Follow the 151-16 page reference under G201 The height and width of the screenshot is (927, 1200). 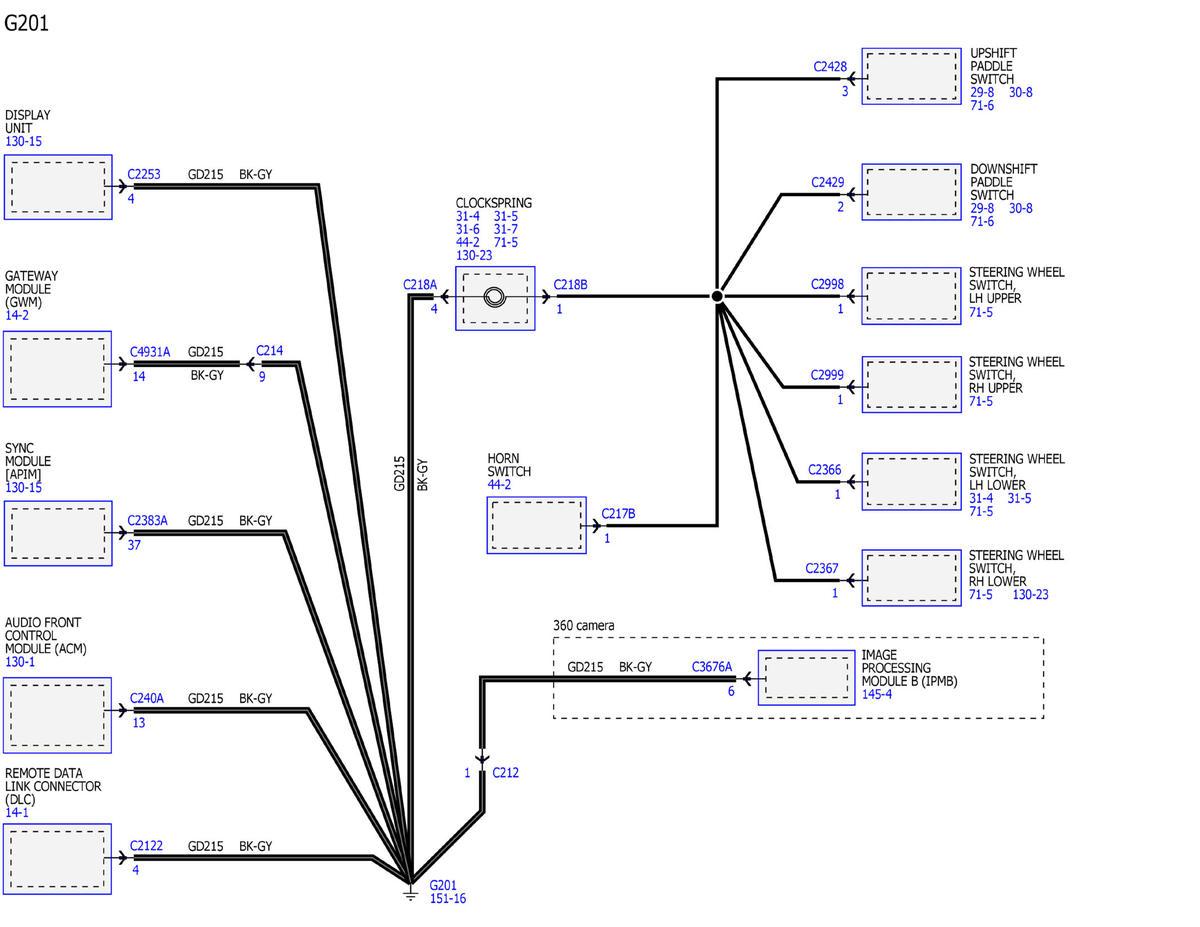tap(447, 899)
